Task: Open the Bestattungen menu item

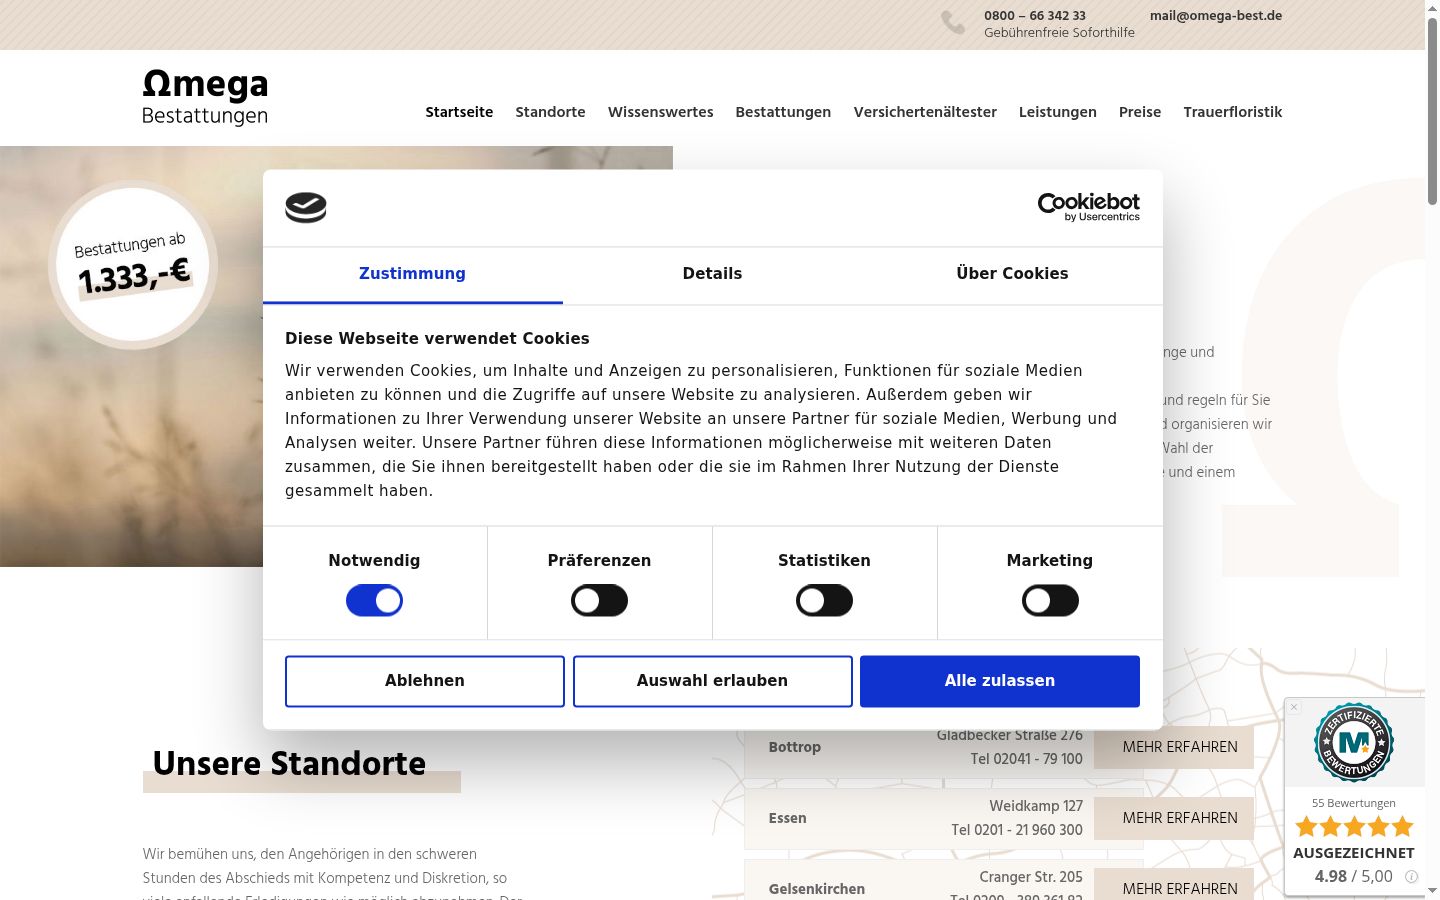Action: tap(783, 112)
